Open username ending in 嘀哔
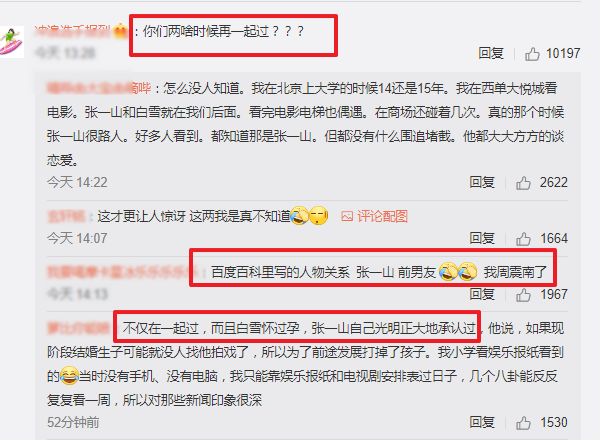600x440 pixels. pos(99,88)
